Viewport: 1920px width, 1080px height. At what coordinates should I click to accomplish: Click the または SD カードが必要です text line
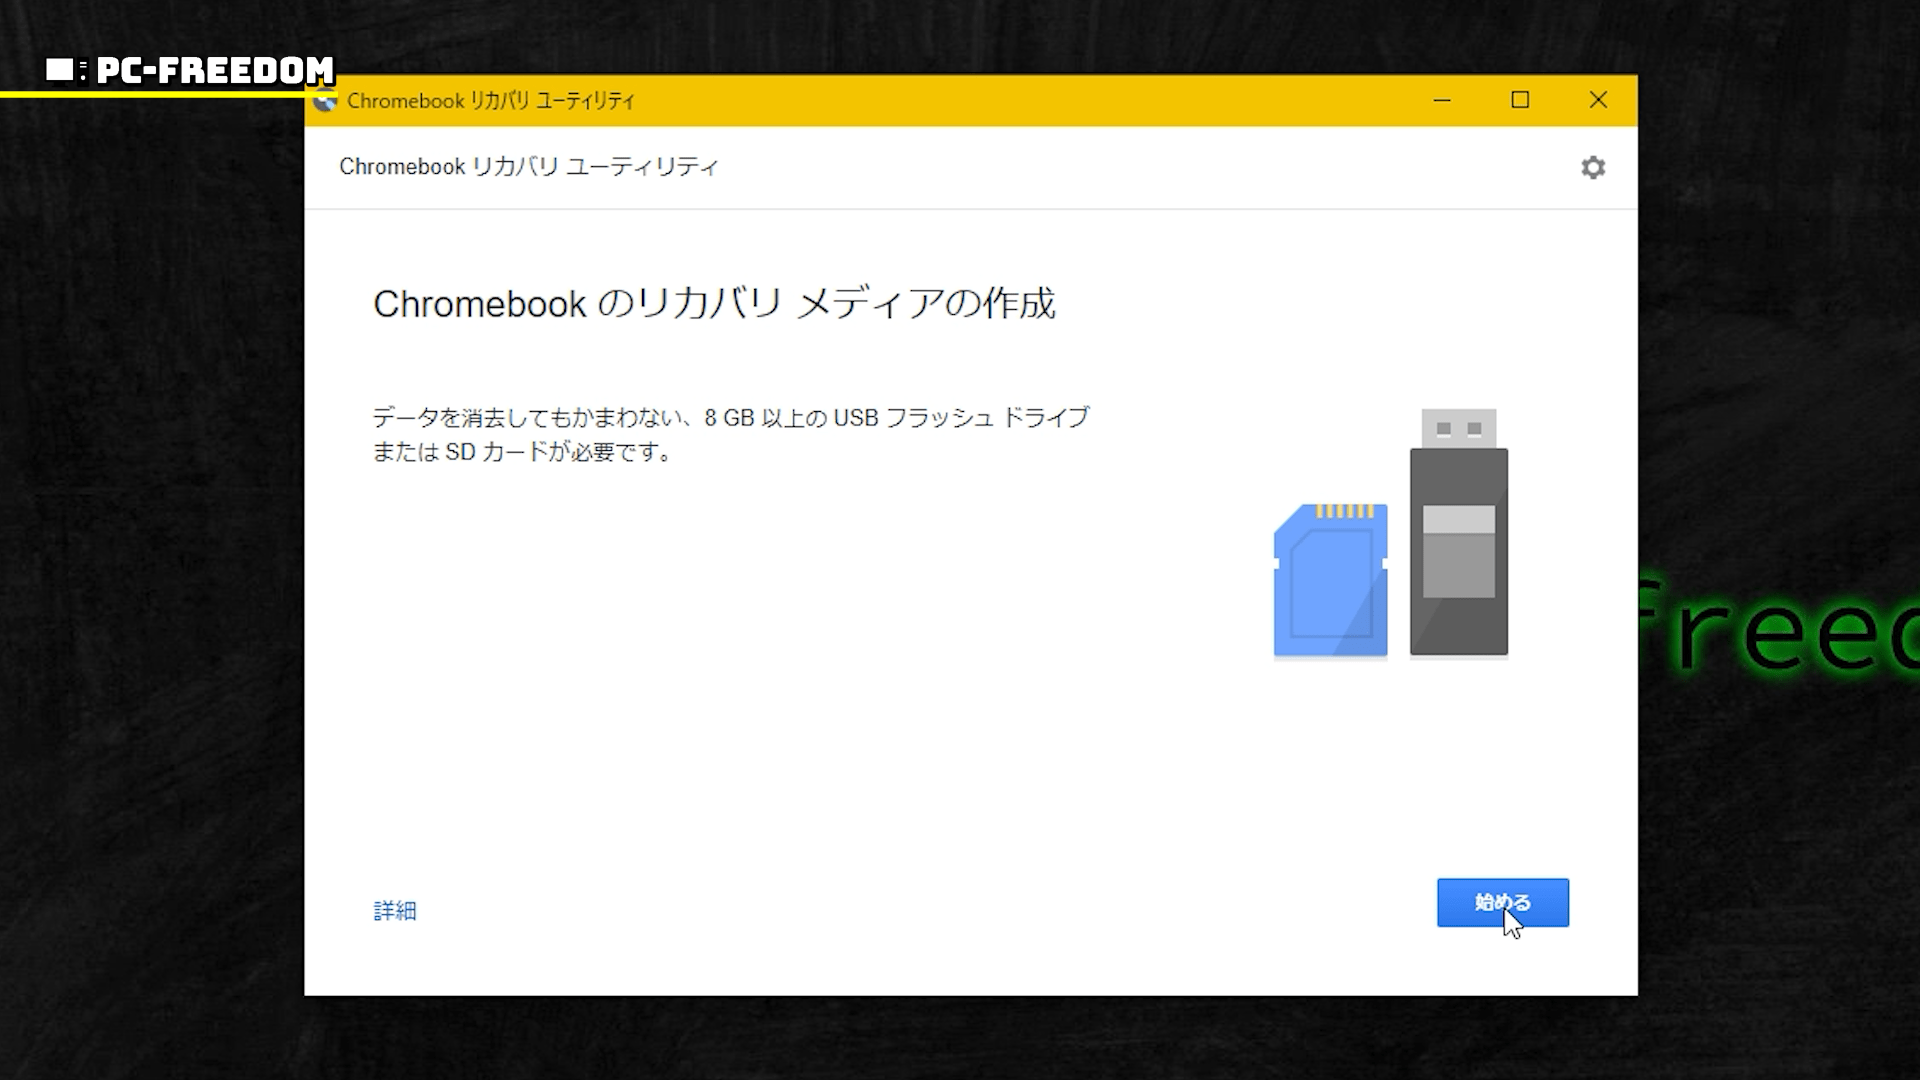click(522, 452)
